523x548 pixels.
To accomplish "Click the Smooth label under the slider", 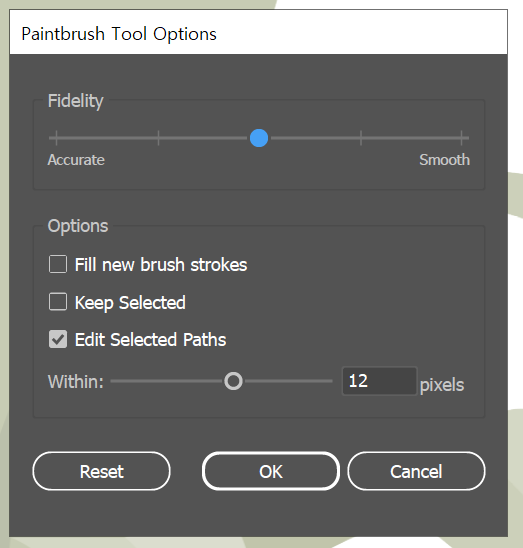I will pyautogui.click(x=444, y=160).
